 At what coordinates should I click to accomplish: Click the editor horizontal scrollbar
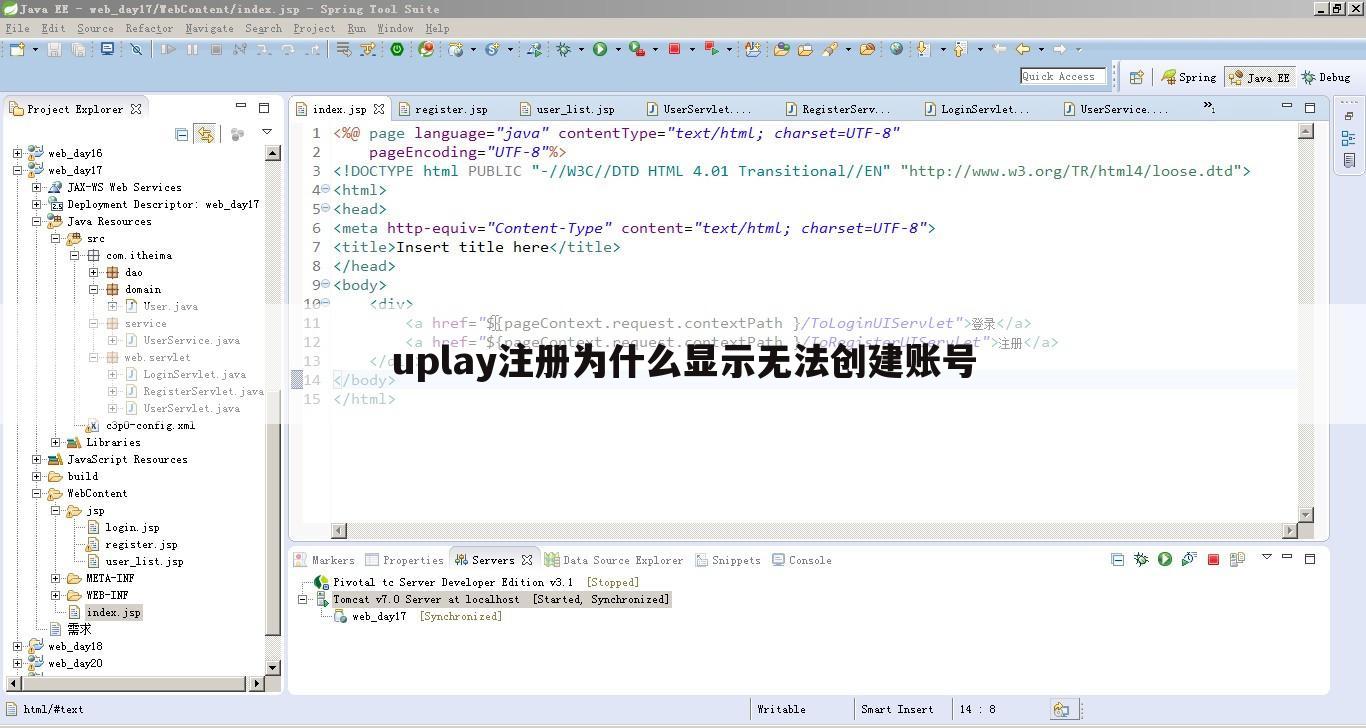tap(814, 530)
